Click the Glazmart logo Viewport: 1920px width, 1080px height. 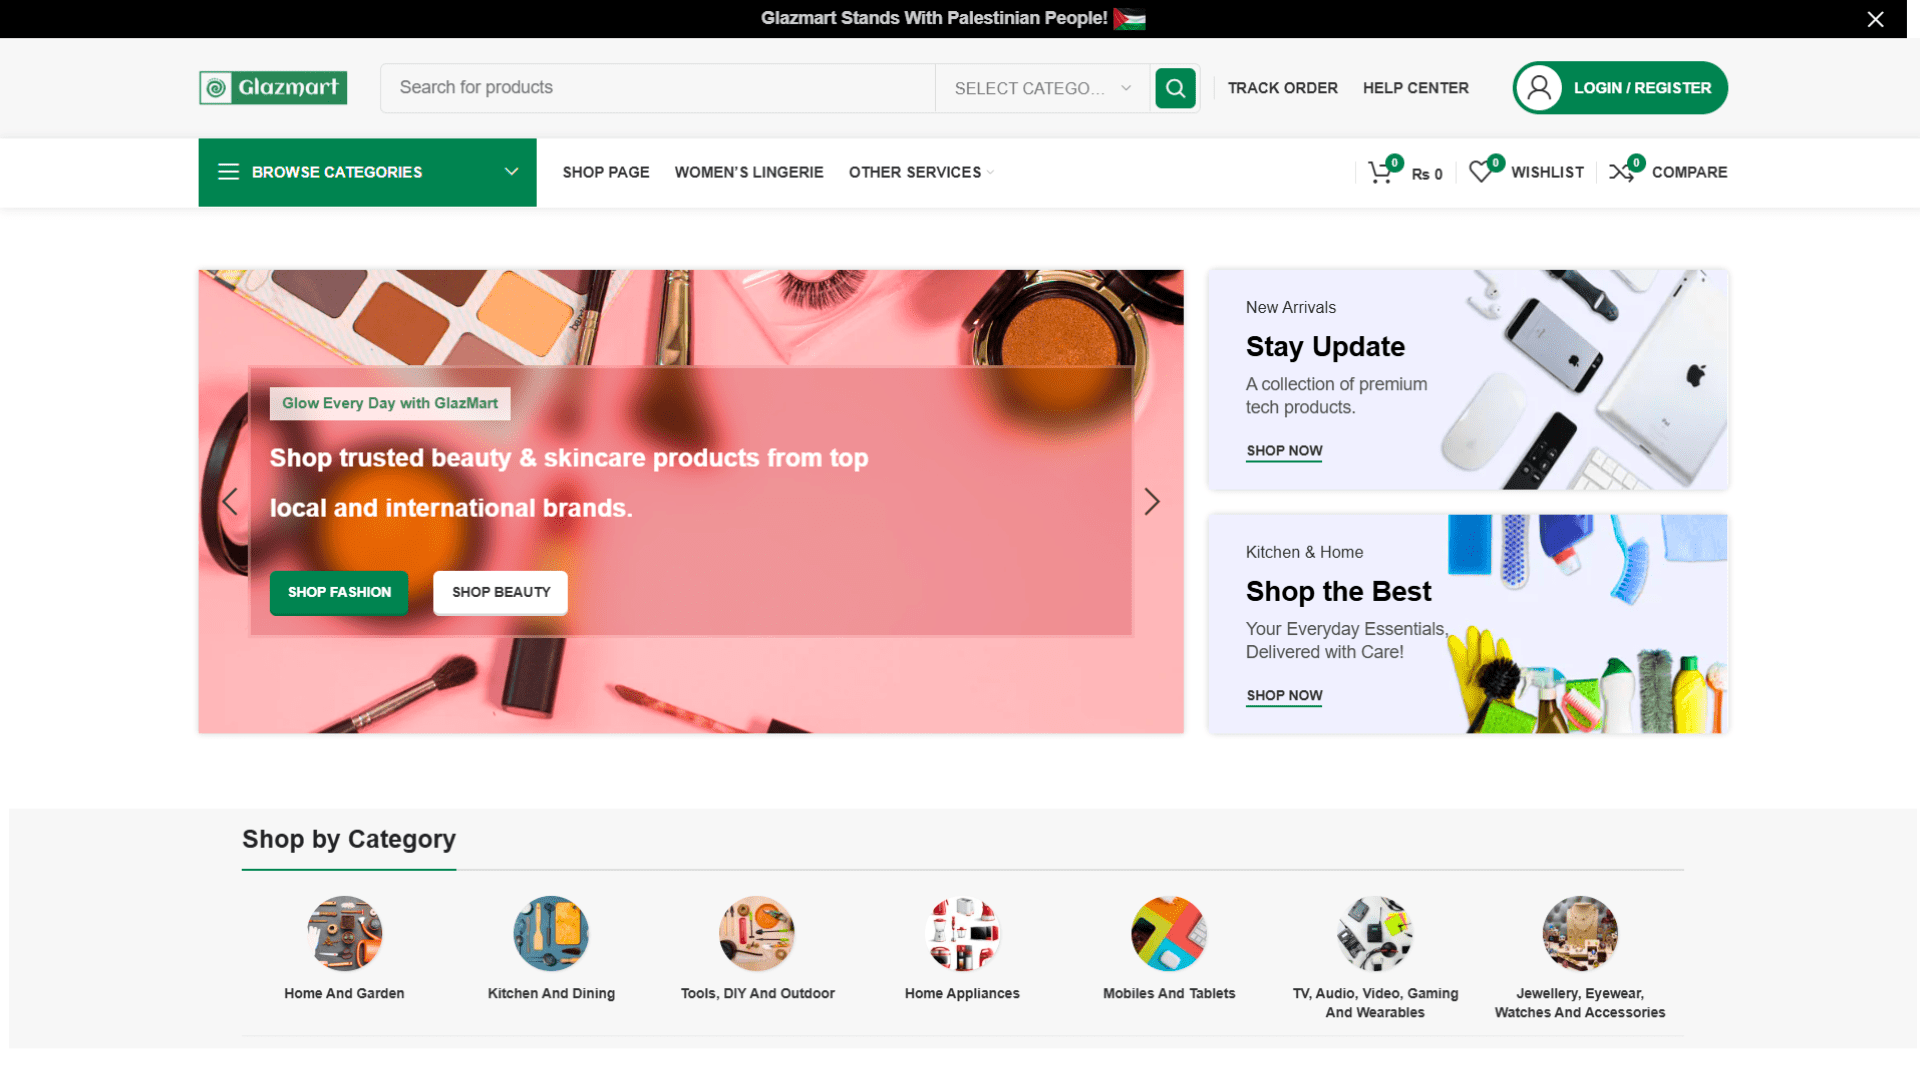pyautogui.click(x=273, y=88)
